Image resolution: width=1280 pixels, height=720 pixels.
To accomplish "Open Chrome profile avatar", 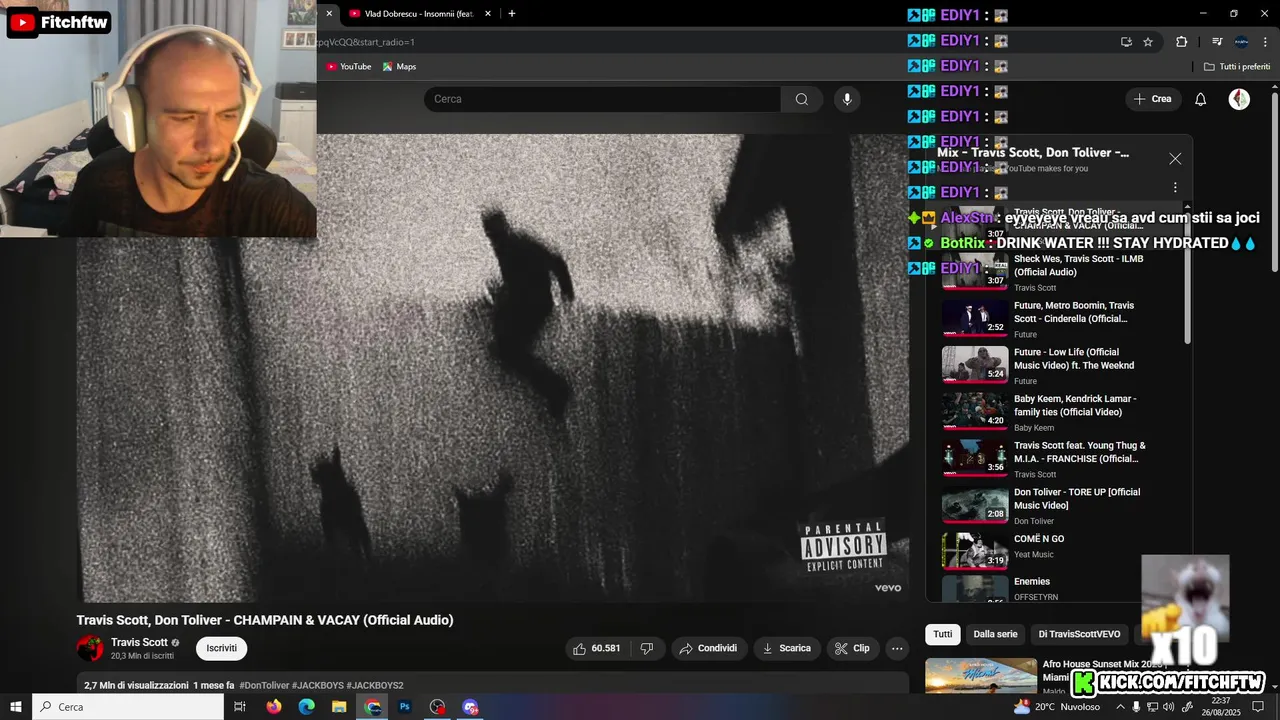I will point(1241,42).
